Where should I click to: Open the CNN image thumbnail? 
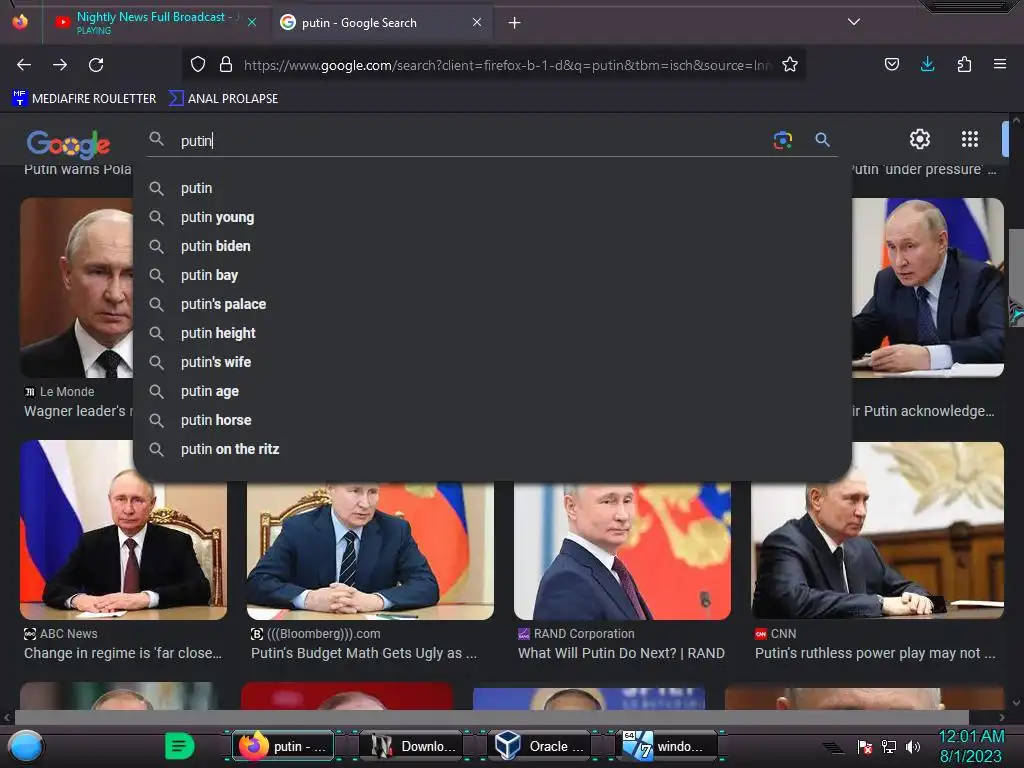pos(877,530)
